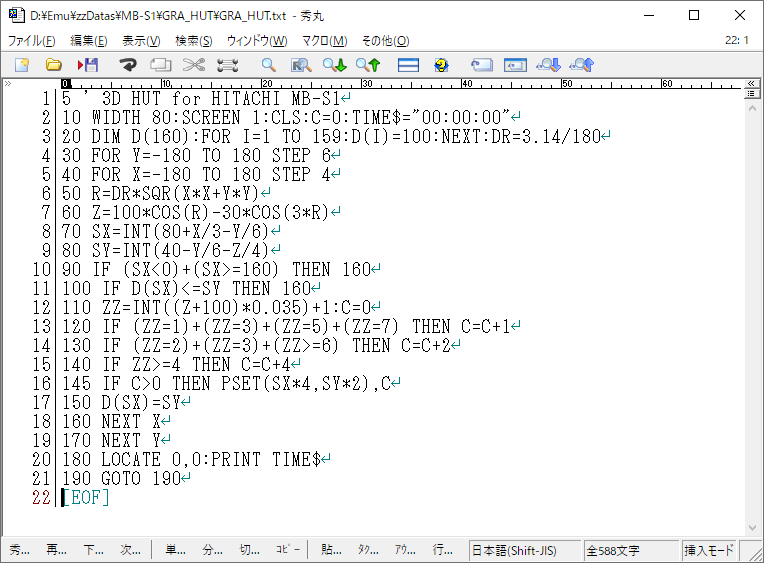Image resolution: width=764 pixels, height=563 pixels.
Task: Click the 切... function key button
Action: point(249,550)
